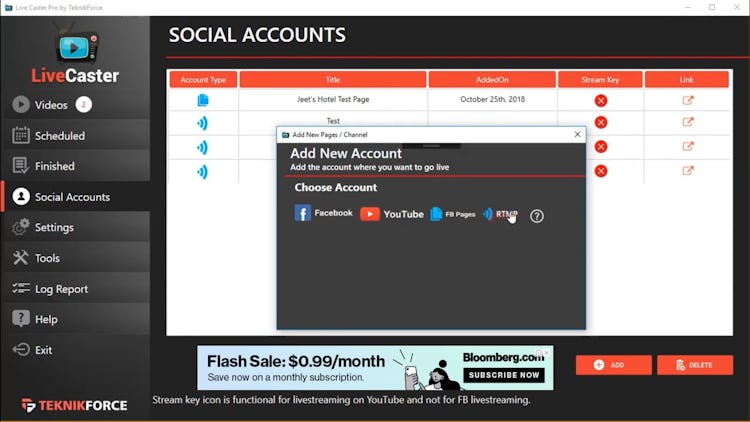Click page icon for Jeet's Hotel Test Page

(x=203, y=100)
